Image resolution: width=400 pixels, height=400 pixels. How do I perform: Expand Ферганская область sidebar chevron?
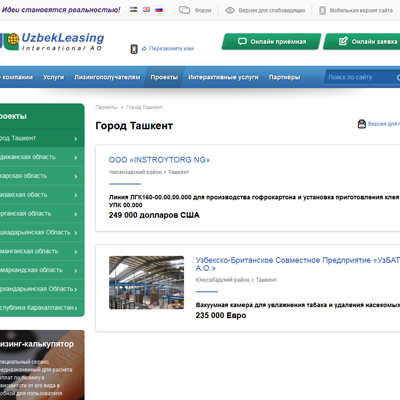(76, 214)
